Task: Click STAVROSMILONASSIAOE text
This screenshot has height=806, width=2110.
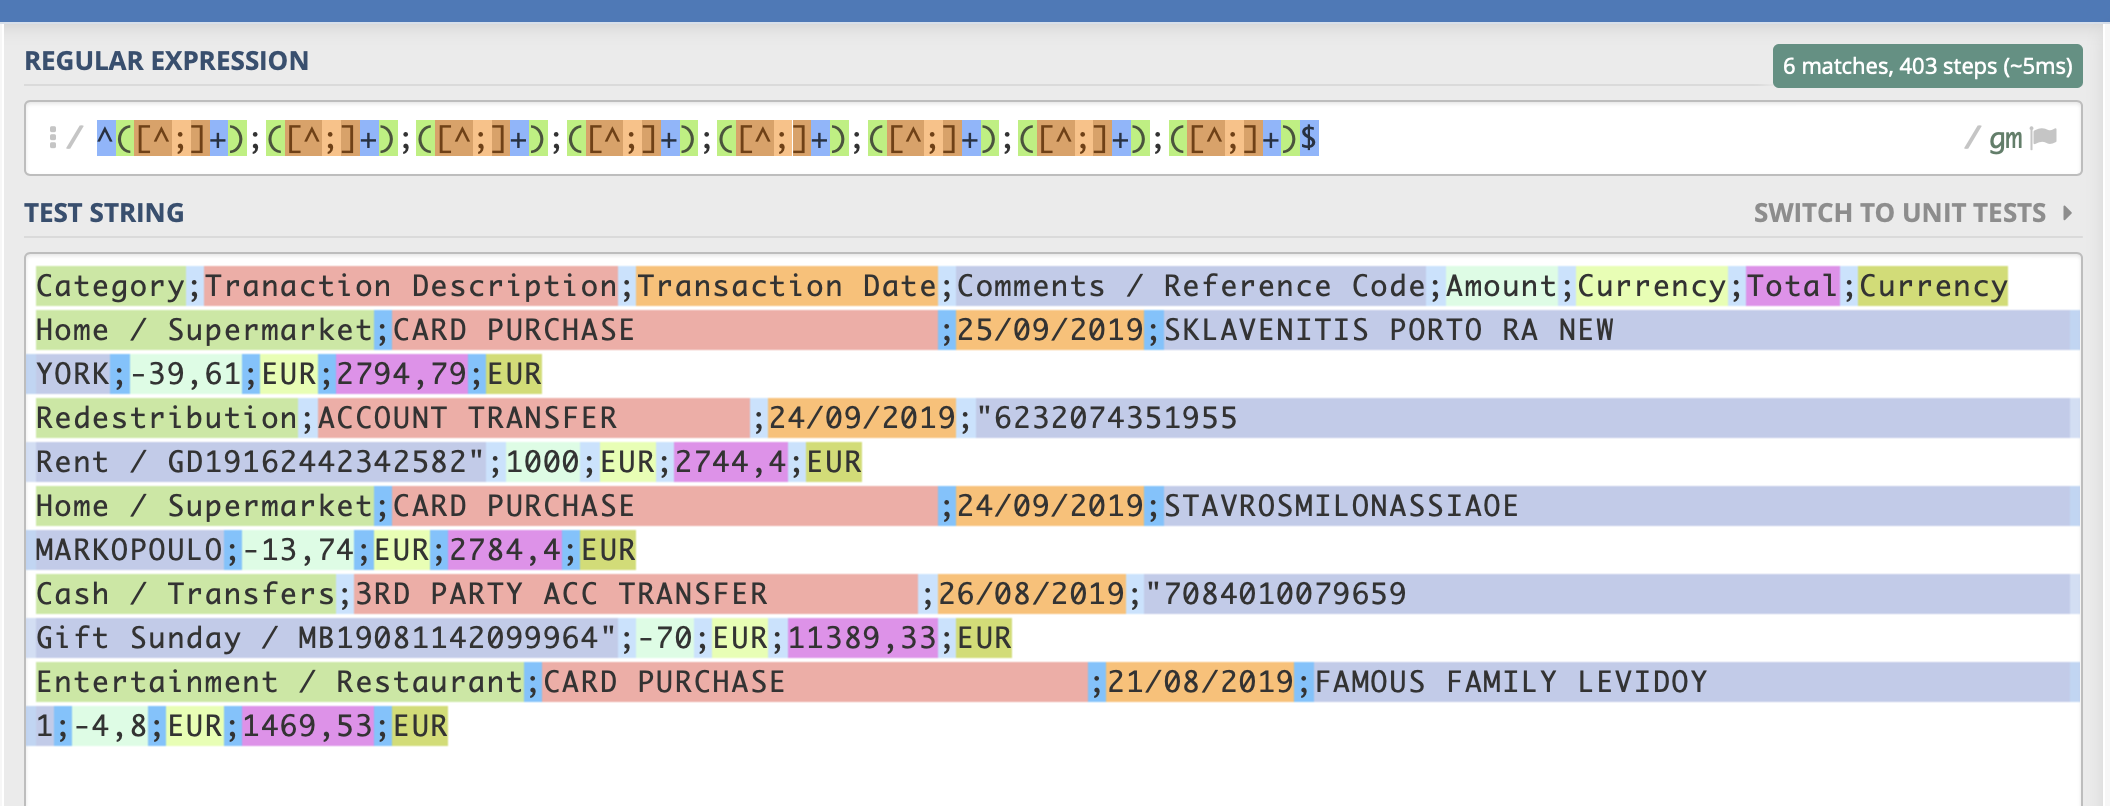Action: tap(1342, 507)
